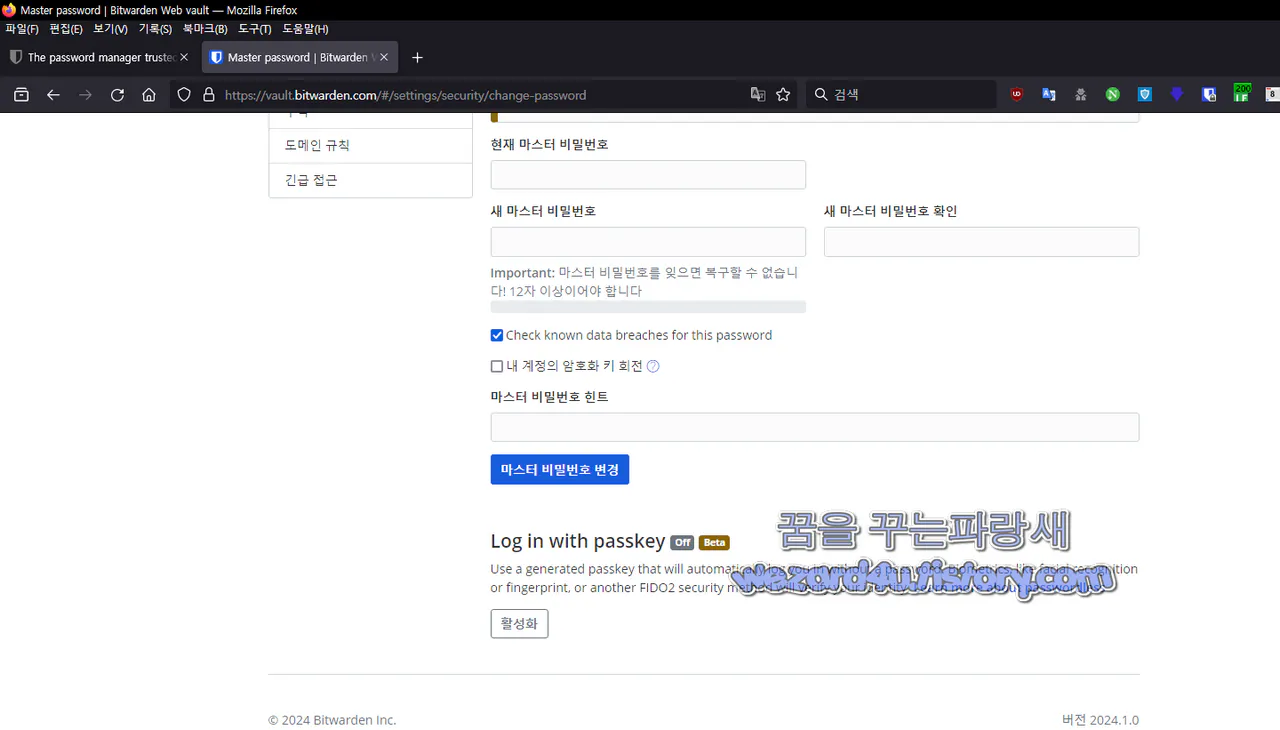Click the translate extension icon in the toolbar
This screenshot has height=730, width=1280.
1048,94
